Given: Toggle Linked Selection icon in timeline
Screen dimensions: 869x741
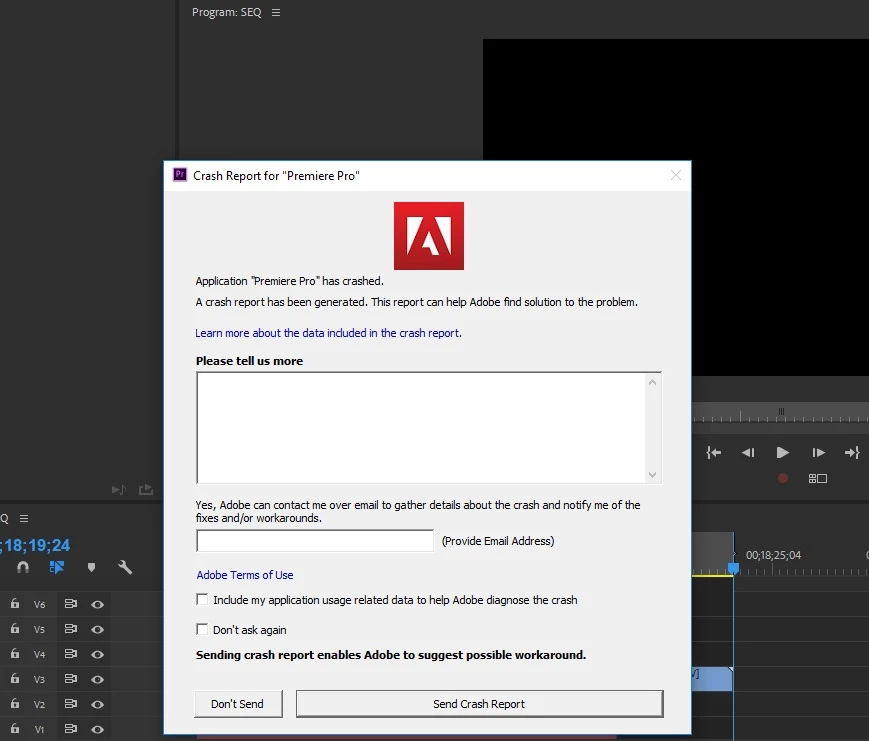Looking at the screenshot, I should point(57,568).
